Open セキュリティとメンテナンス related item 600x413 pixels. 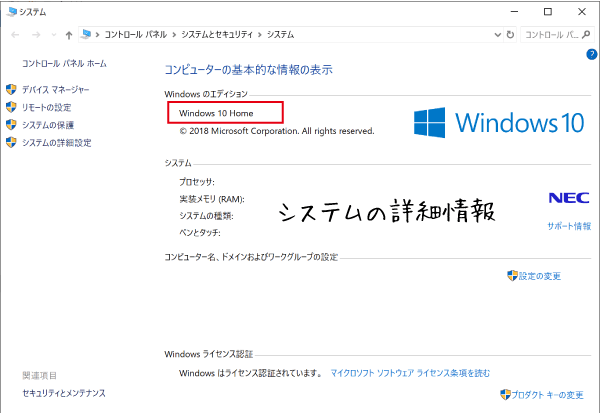tap(64, 393)
